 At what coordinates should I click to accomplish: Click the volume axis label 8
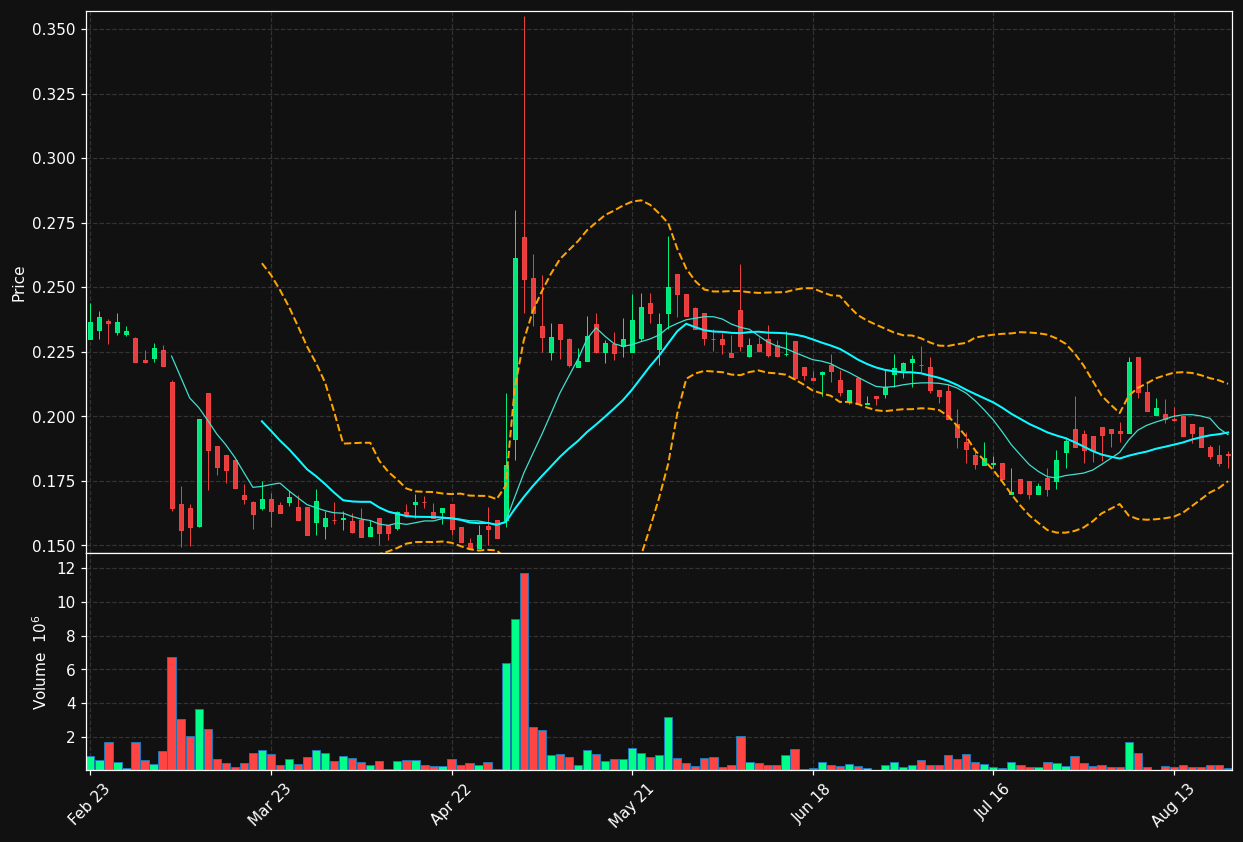70,636
